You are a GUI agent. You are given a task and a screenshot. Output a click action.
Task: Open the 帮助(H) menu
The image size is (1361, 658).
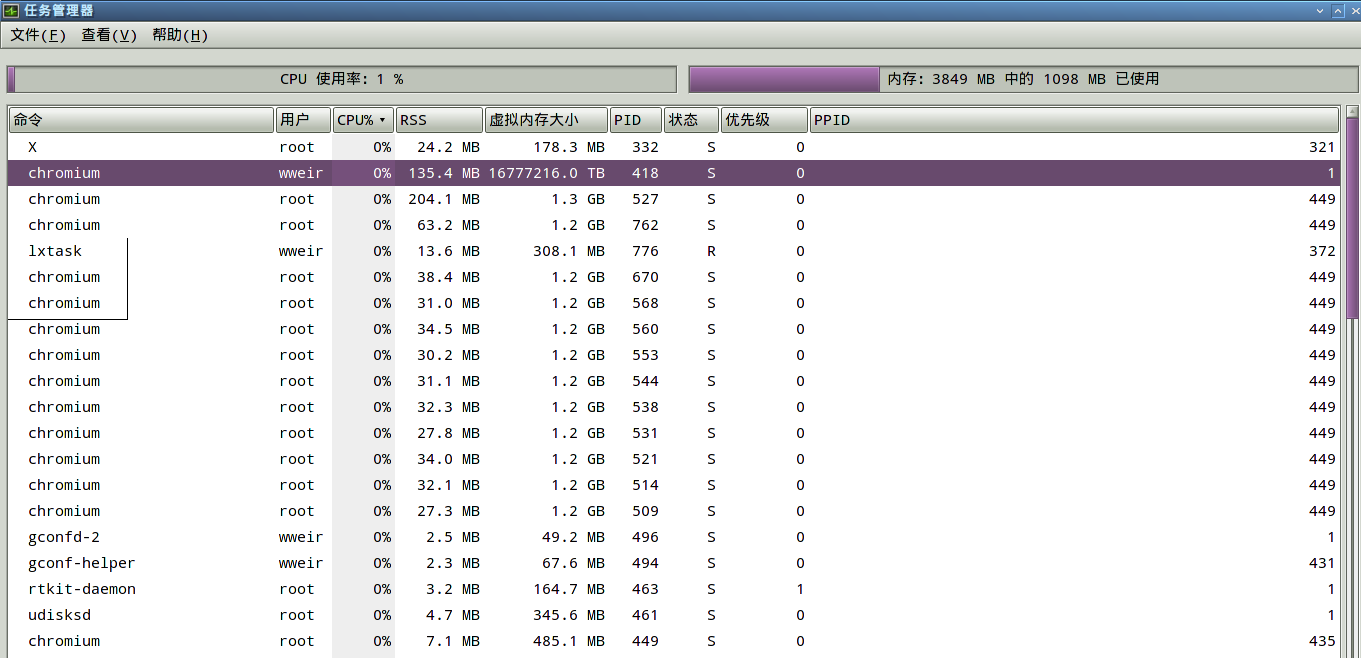click(180, 35)
